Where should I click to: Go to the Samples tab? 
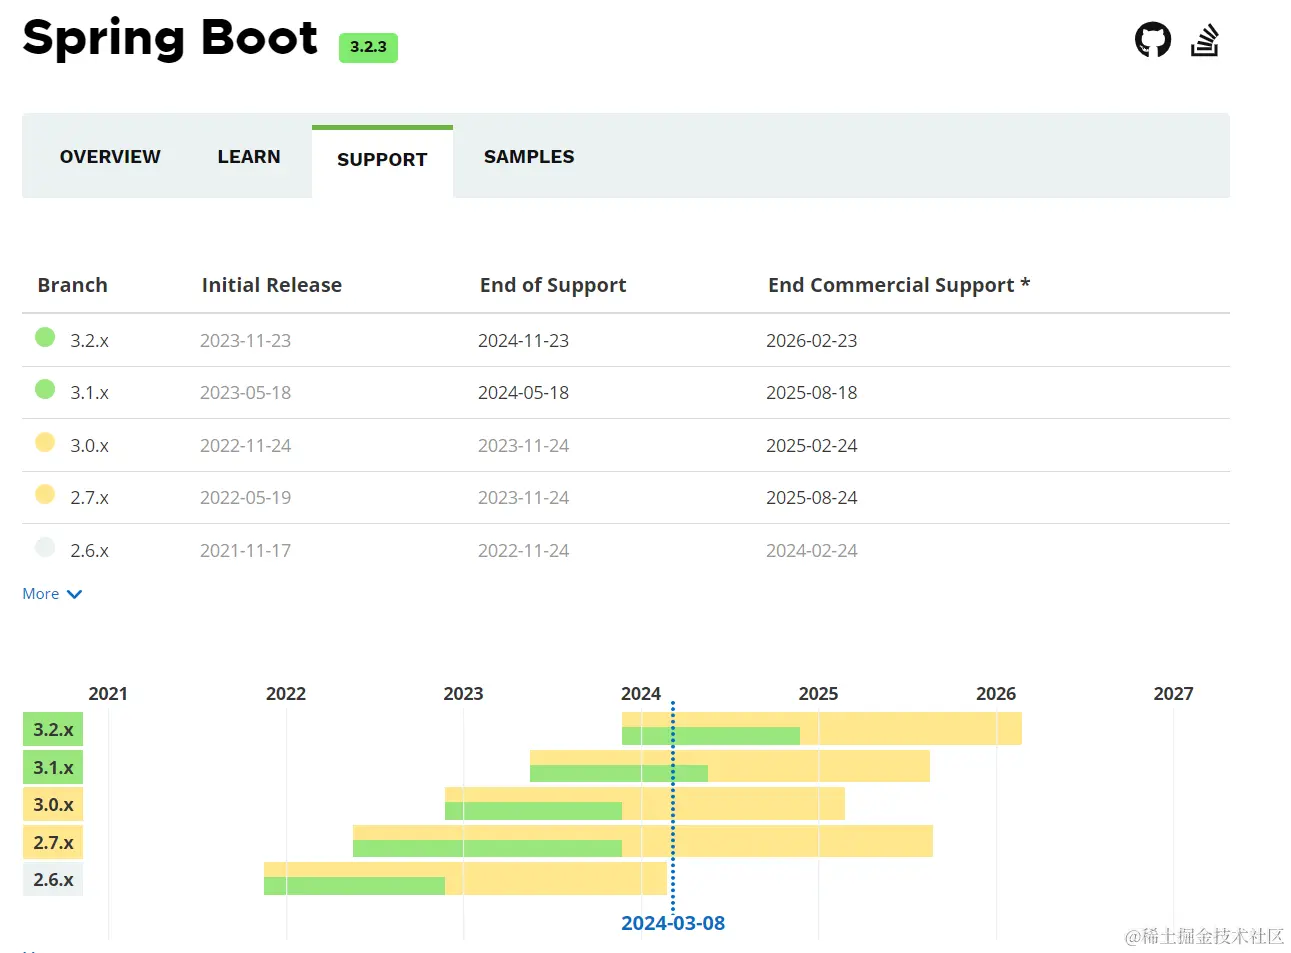529,157
